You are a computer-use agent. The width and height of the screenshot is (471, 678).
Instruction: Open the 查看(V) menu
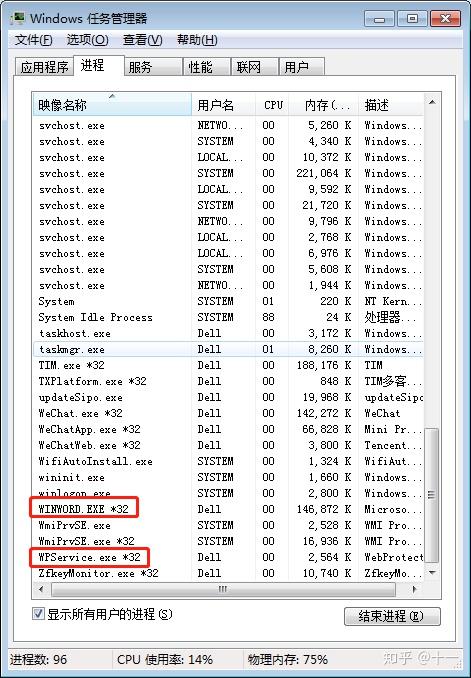[x=142, y=40]
